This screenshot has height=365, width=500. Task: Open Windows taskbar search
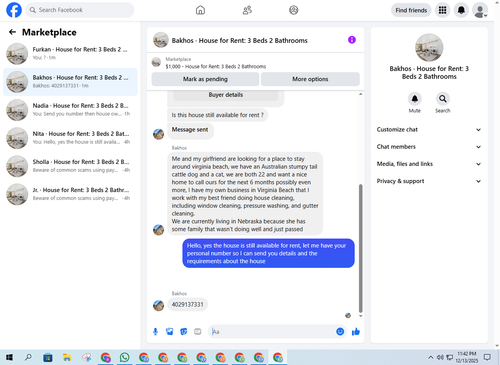click(28, 358)
